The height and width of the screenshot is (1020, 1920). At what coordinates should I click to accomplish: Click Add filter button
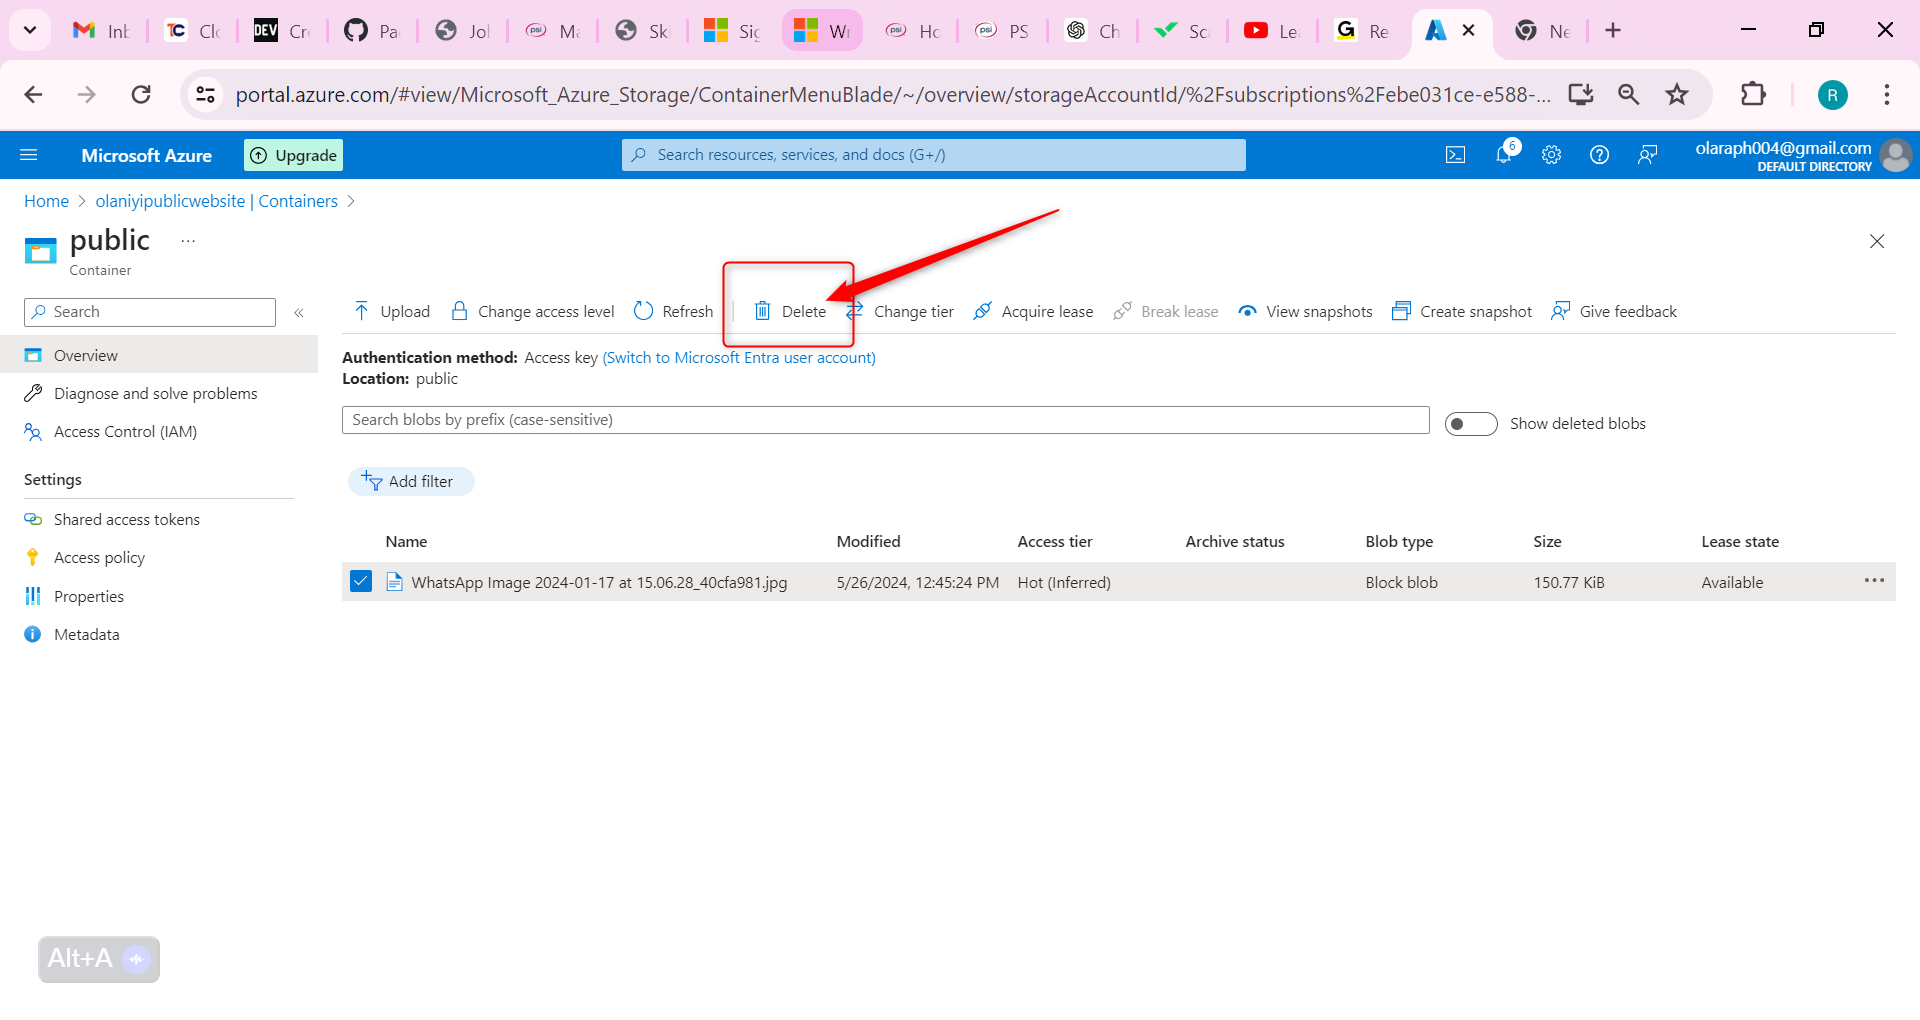[x=411, y=481]
